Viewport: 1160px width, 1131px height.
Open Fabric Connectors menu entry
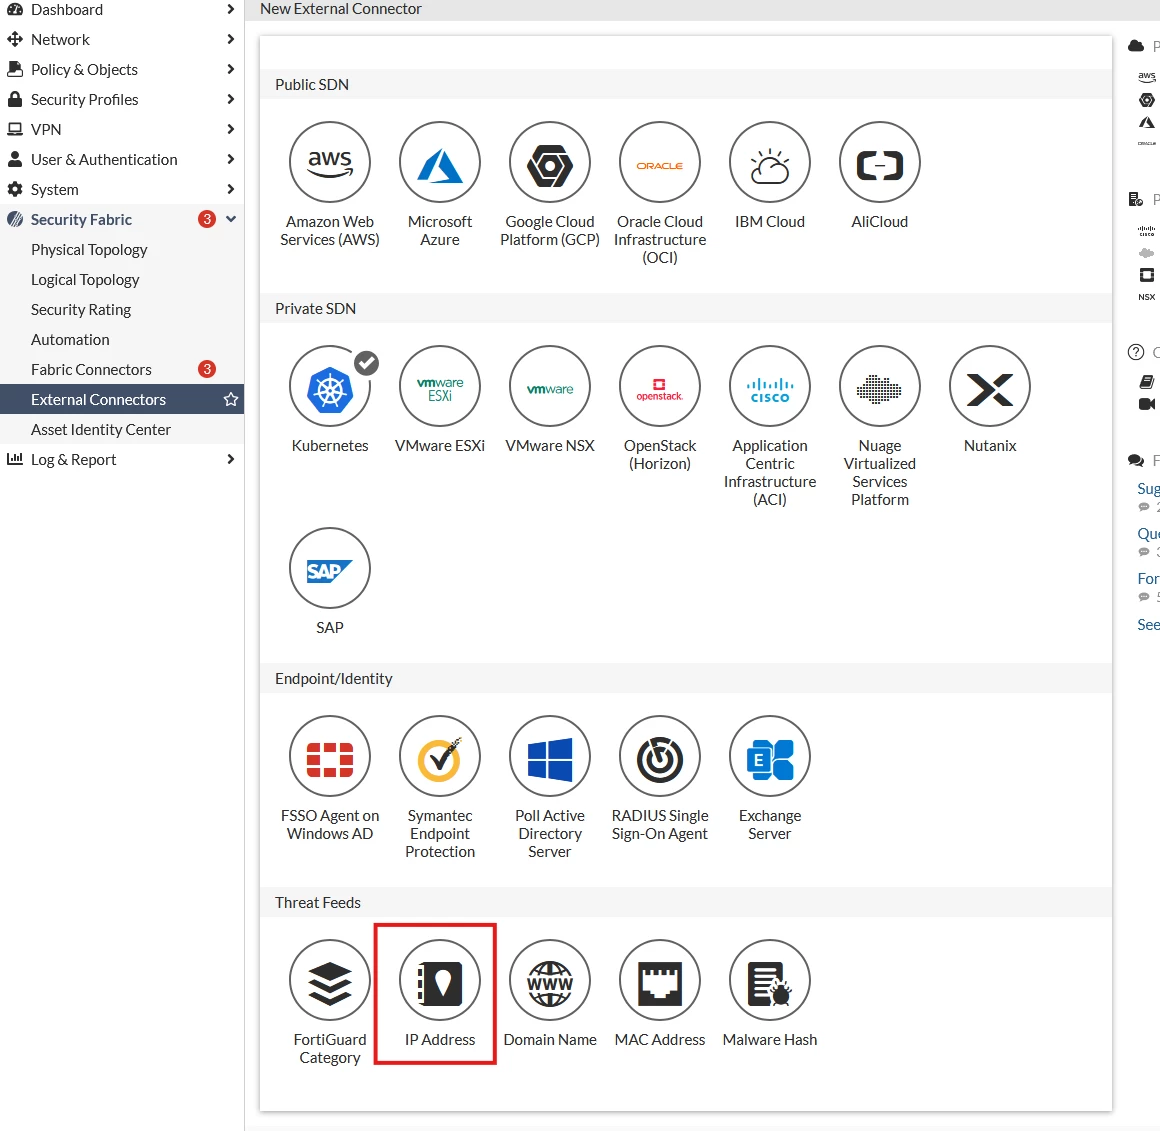pyautogui.click(x=91, y=369)
